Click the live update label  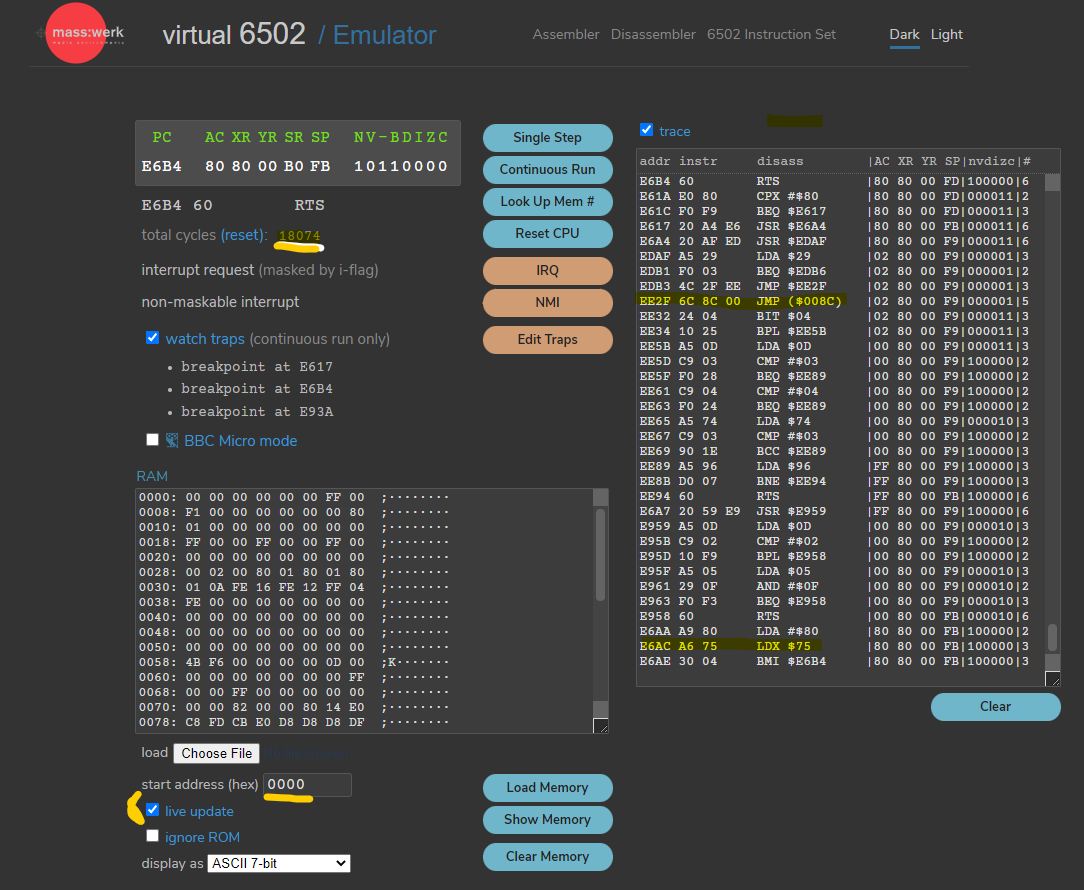coord(199,811)
